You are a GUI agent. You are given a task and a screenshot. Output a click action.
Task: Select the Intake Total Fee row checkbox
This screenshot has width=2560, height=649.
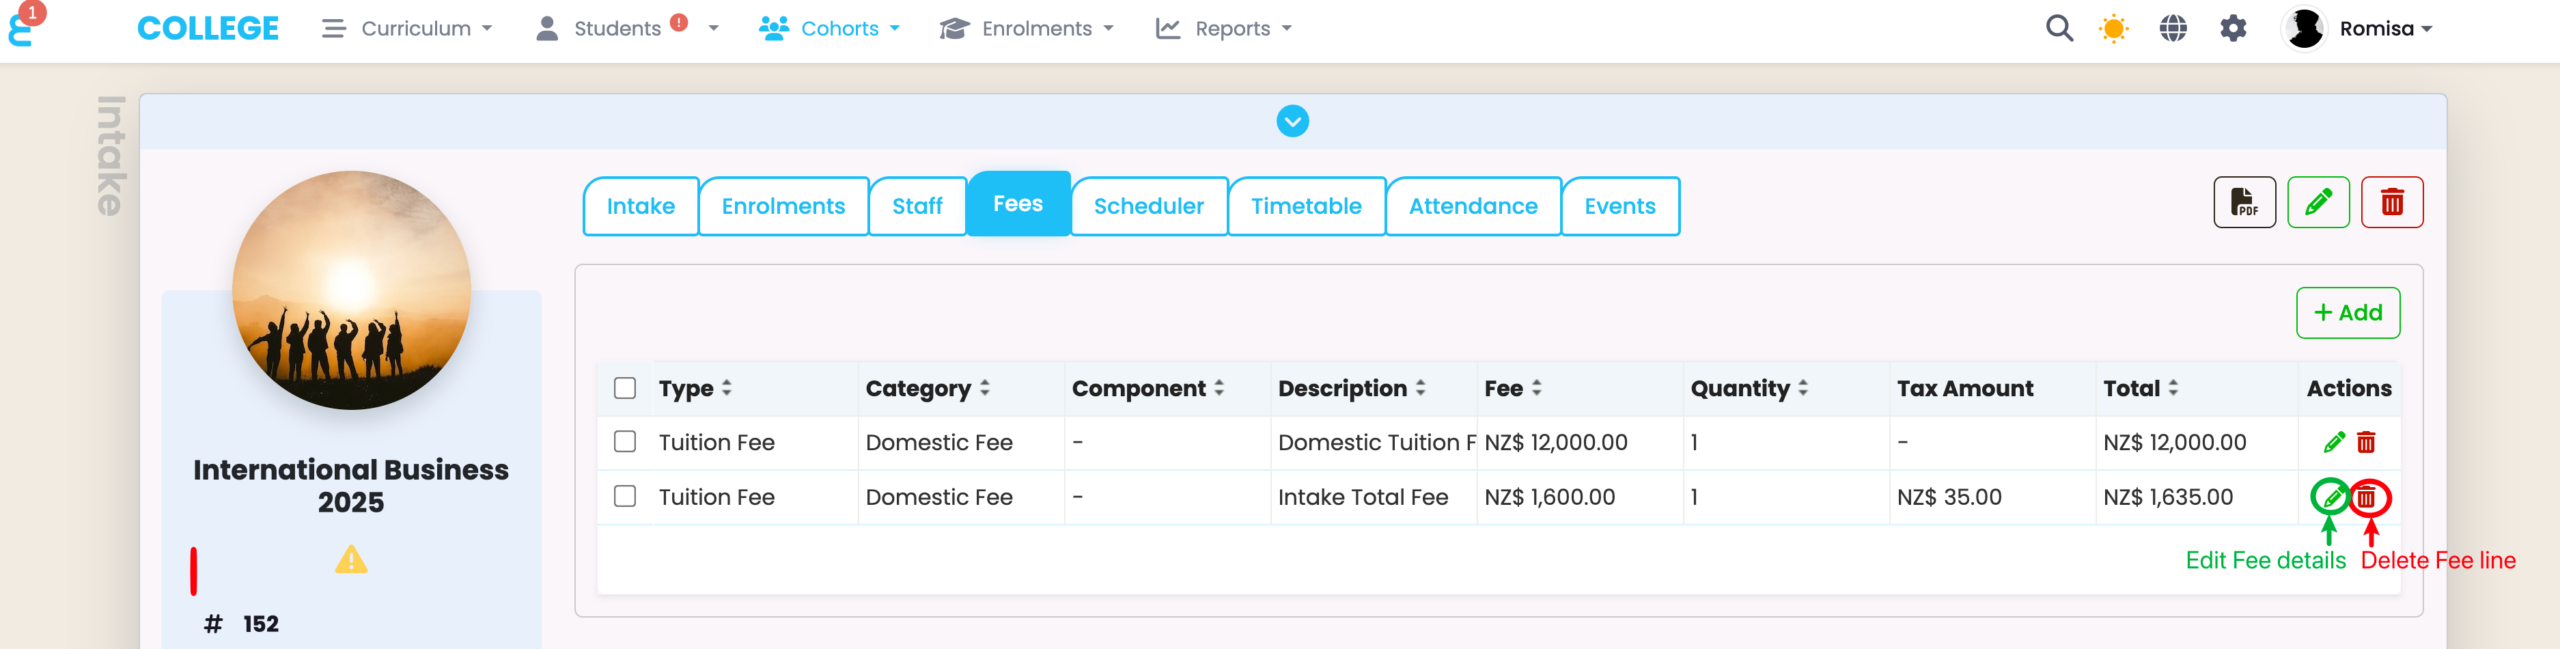pos(625,497)
